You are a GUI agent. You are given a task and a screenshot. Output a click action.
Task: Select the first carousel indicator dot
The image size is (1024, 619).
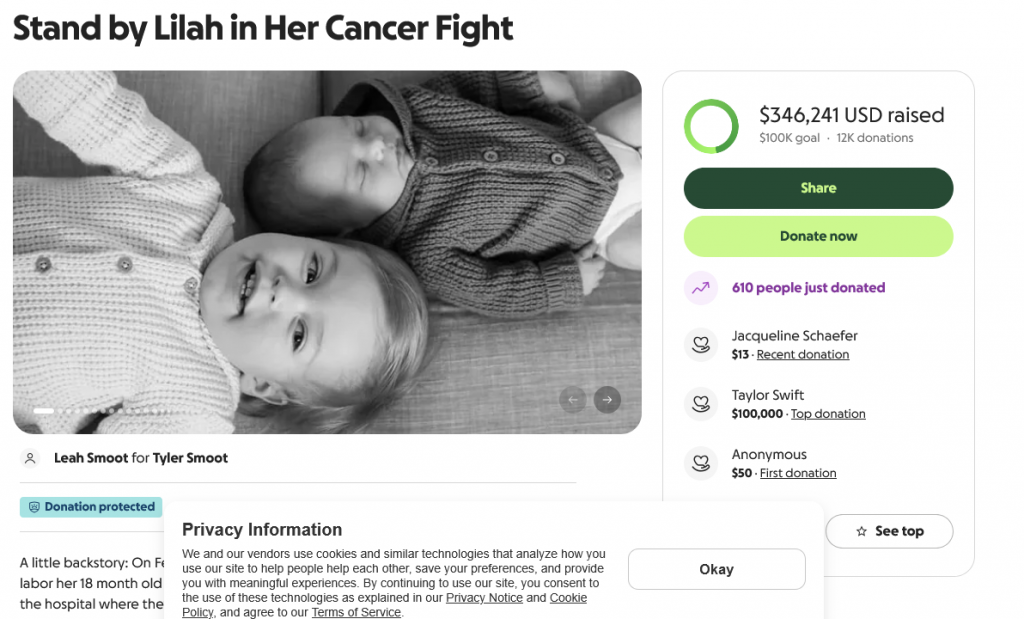tap(43, 411)
